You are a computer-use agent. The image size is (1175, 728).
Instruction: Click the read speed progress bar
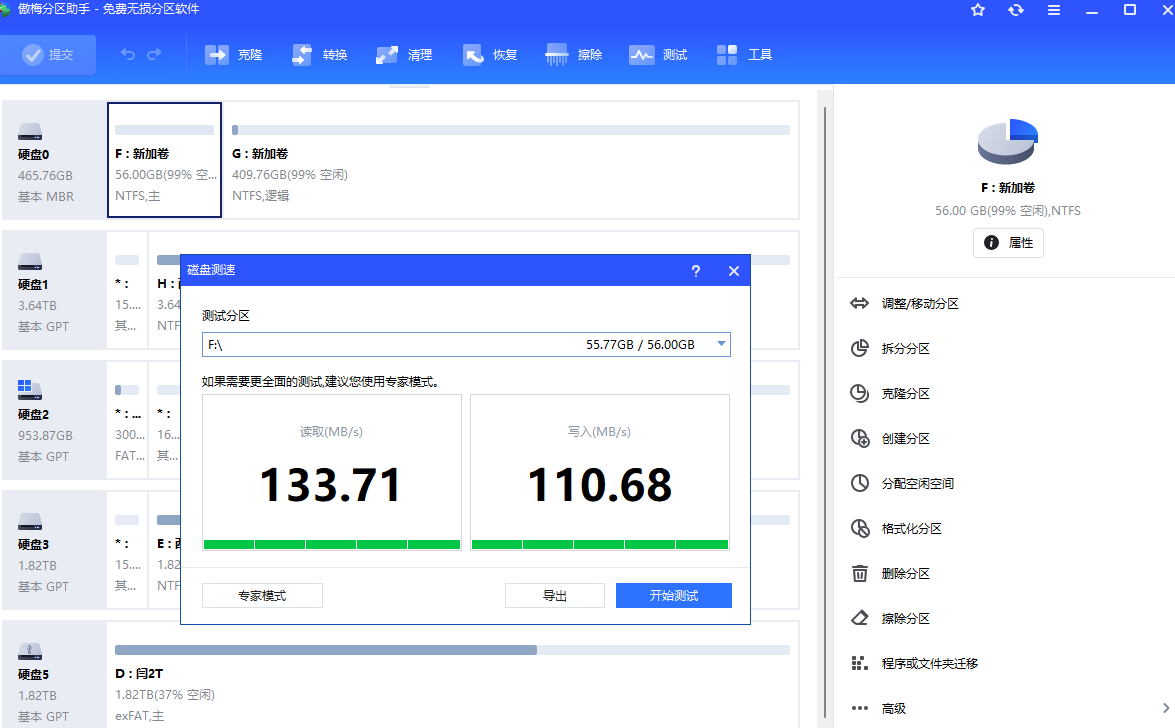click(x=332, y=544)
